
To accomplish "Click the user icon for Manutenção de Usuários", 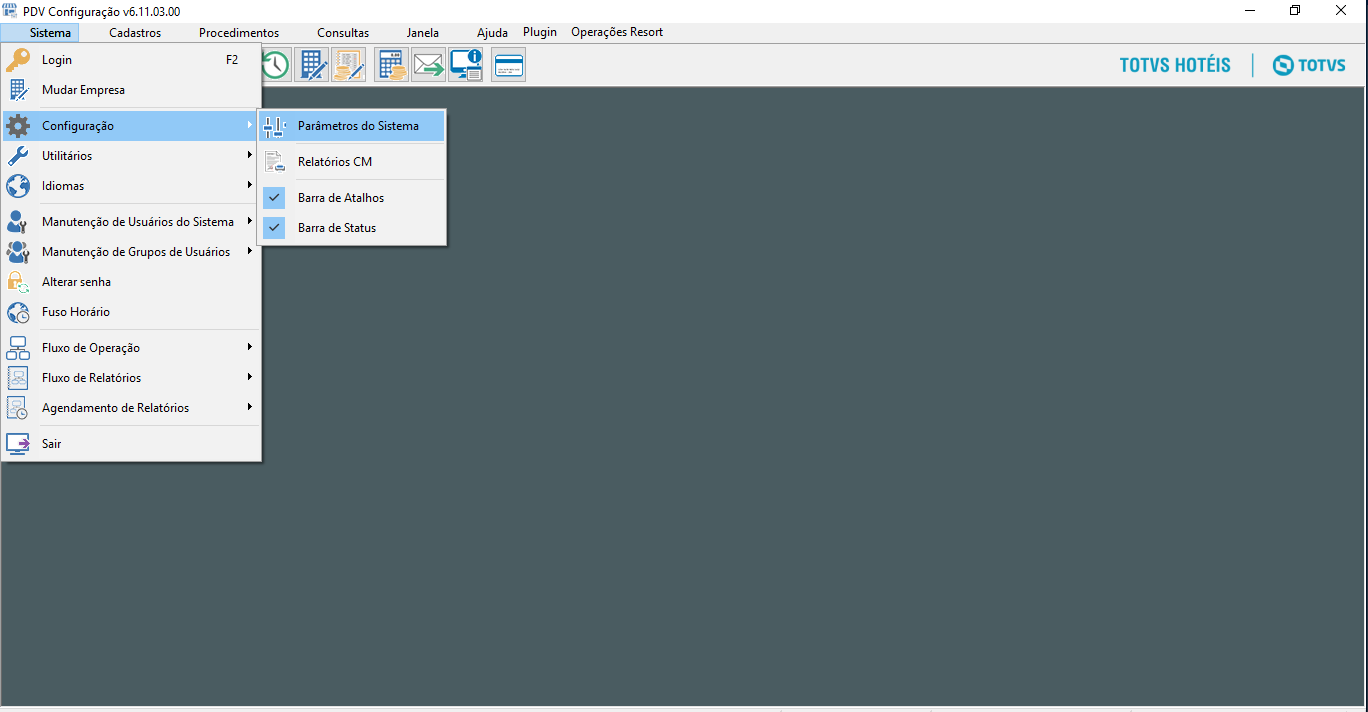I will coord(18,222).
